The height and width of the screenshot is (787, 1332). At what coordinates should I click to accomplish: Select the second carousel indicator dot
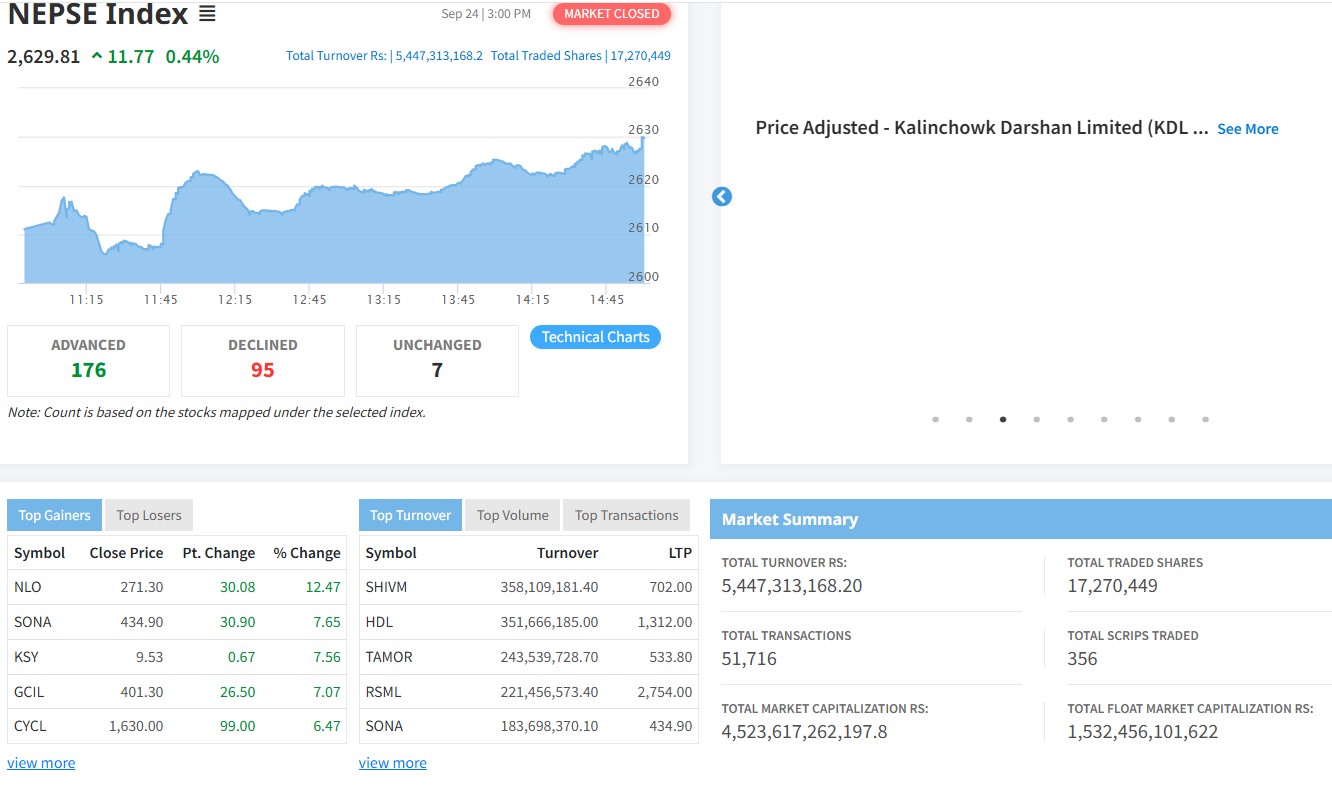pyautogui.click(x=969, y=420)
